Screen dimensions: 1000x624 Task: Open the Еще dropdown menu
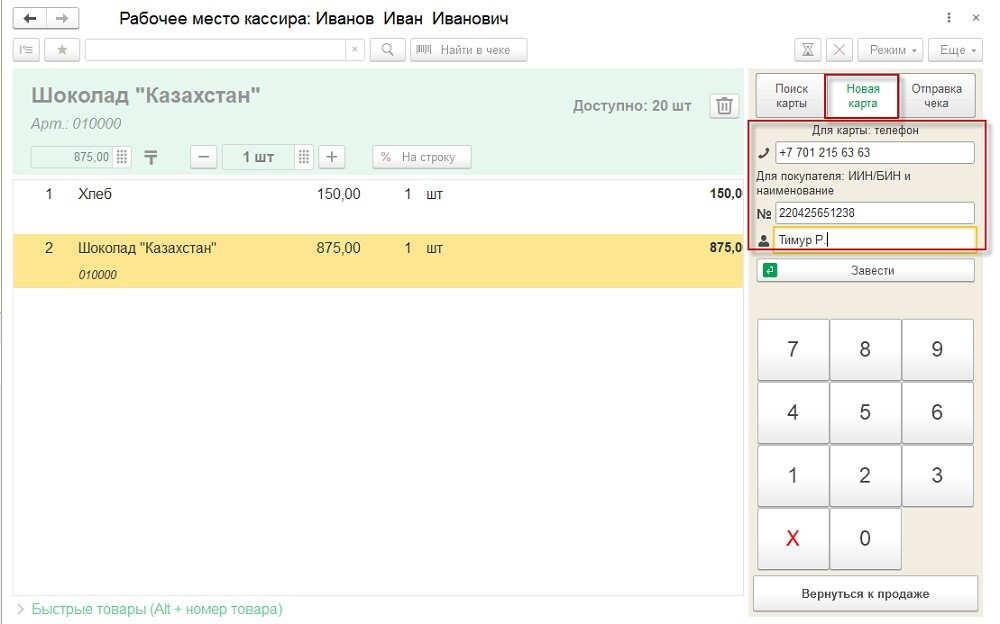(955, 50)
